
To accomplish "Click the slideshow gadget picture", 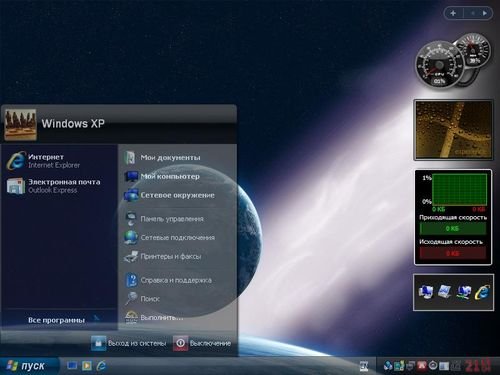I will (x=453, y=130).
